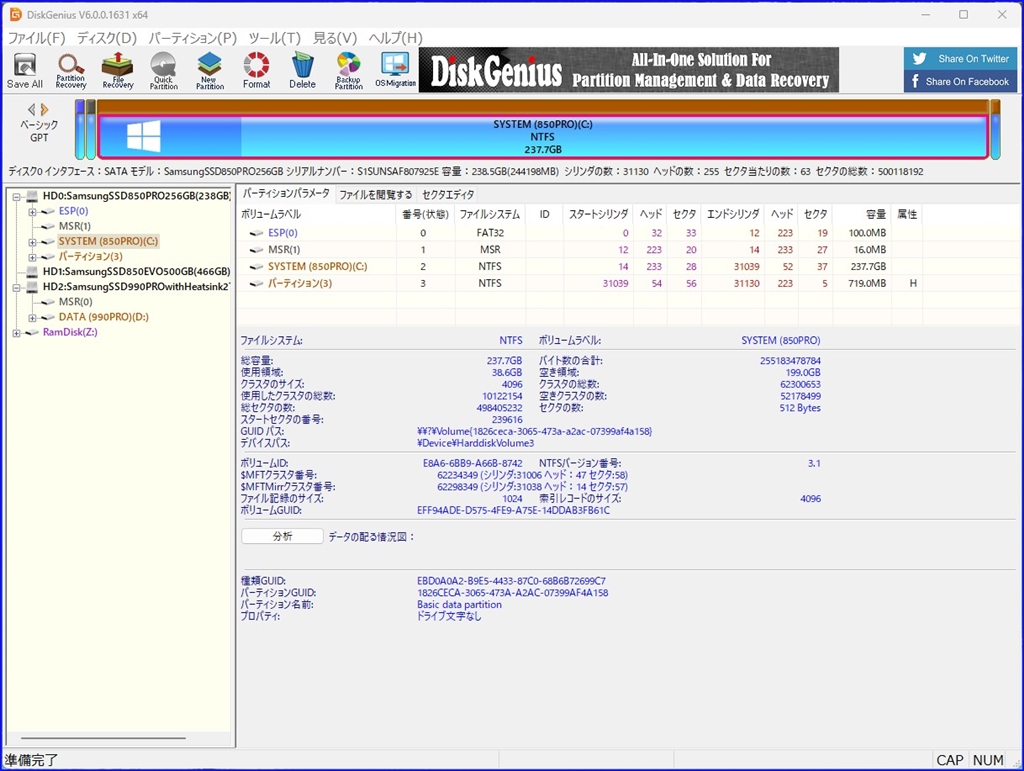Click the Save All toolbar icon
This screenshot has width=1024, height=771.
pos(24,70)
